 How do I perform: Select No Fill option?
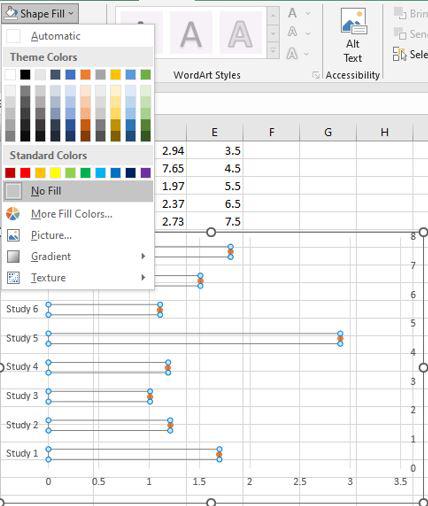coord(78,191)
